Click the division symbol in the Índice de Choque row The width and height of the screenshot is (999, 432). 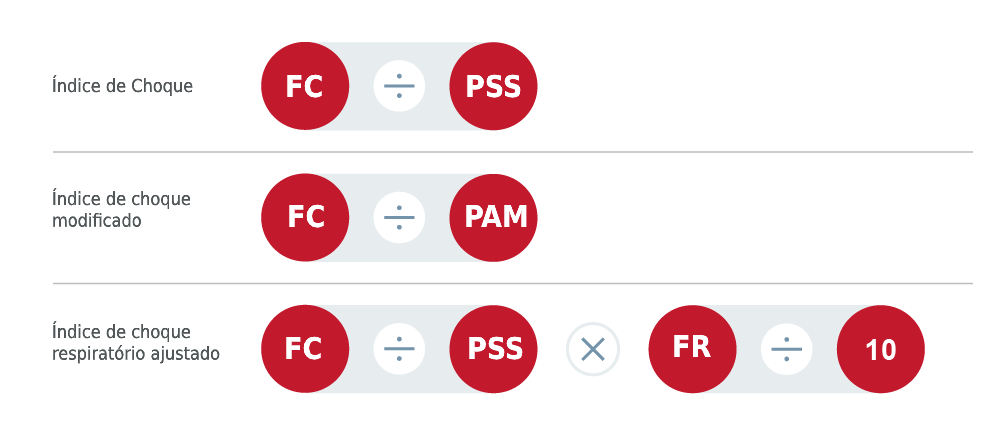pos(399,86)
